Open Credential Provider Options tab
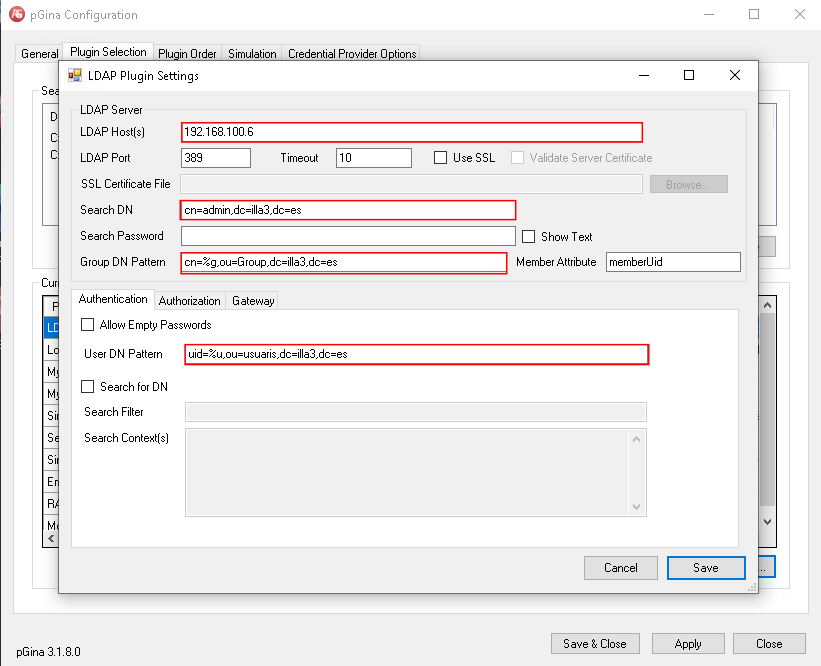Screen dimensions: 821x666 point(352,54)
